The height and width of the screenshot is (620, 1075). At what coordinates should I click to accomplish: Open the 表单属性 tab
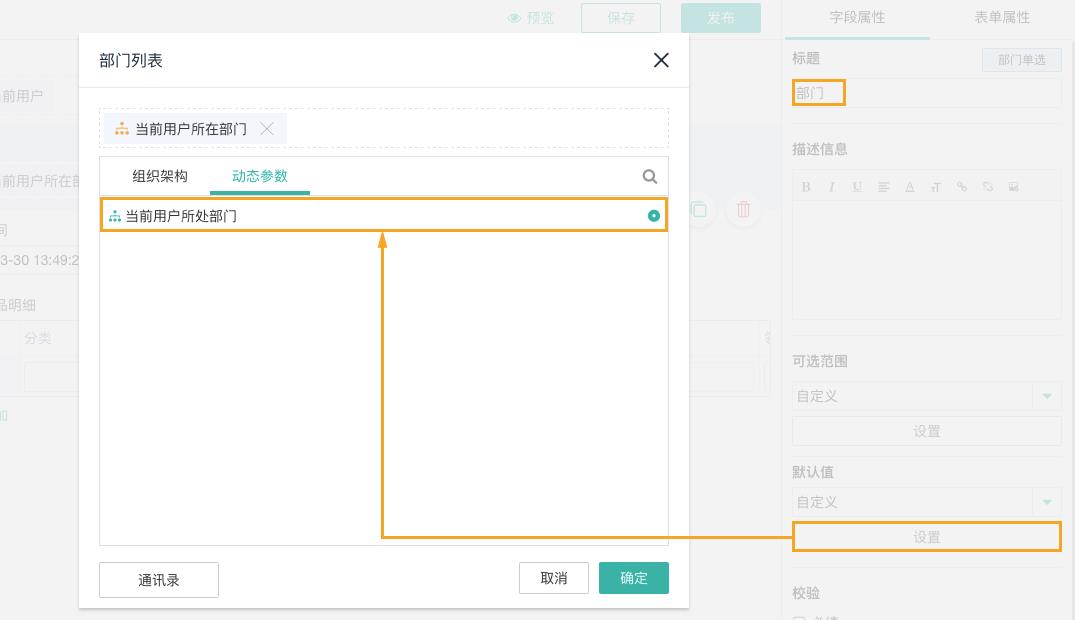1002,17
